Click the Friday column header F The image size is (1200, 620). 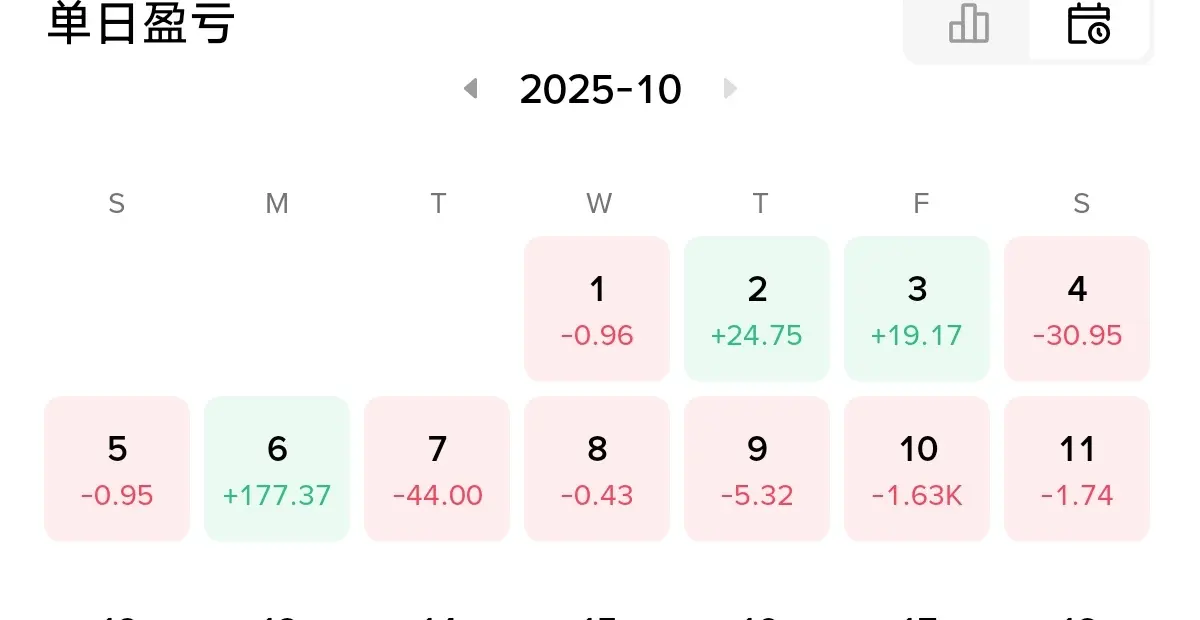coord(921,204)
